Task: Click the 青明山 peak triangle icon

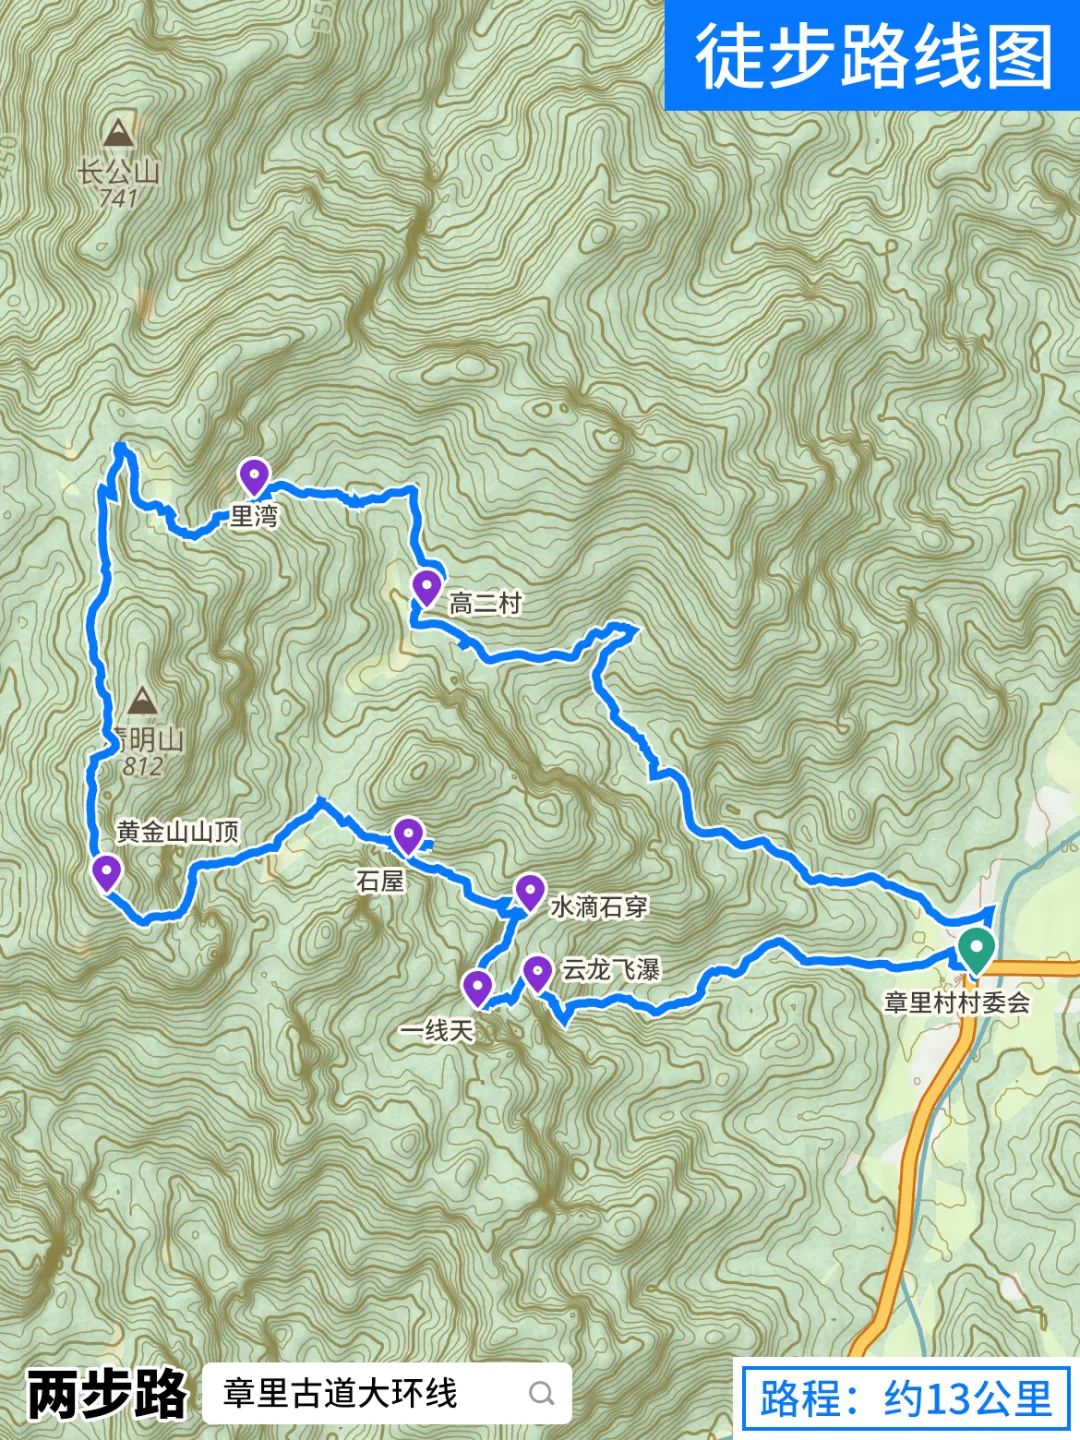Action: point(142,699)
